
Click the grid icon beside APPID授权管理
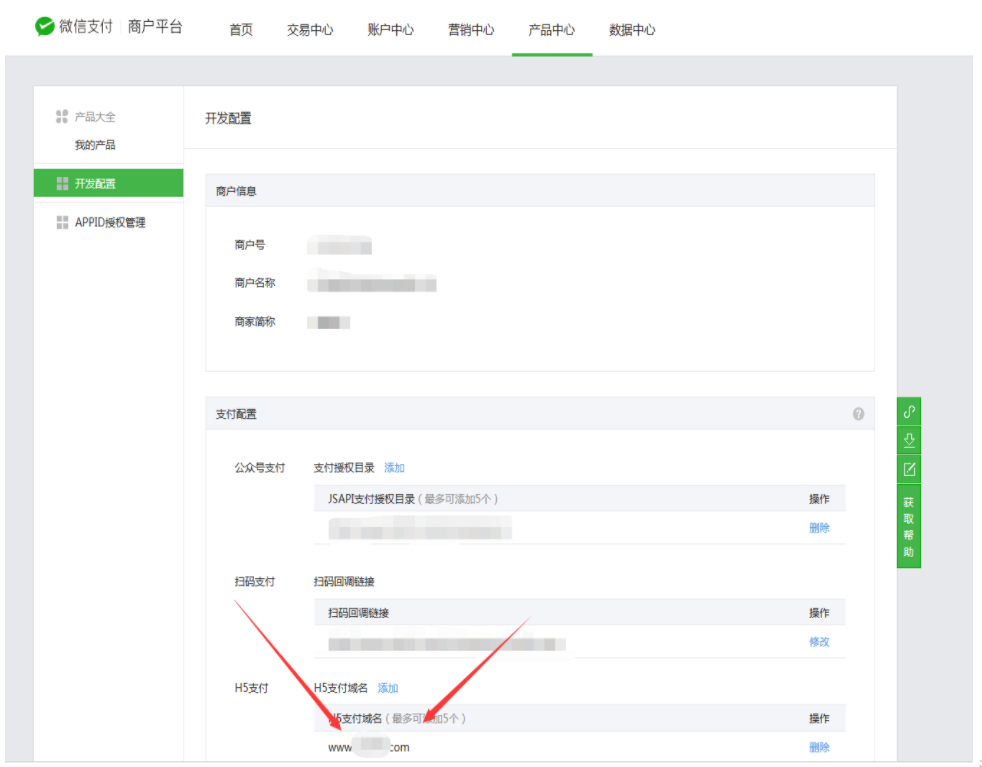coord(62,222)
